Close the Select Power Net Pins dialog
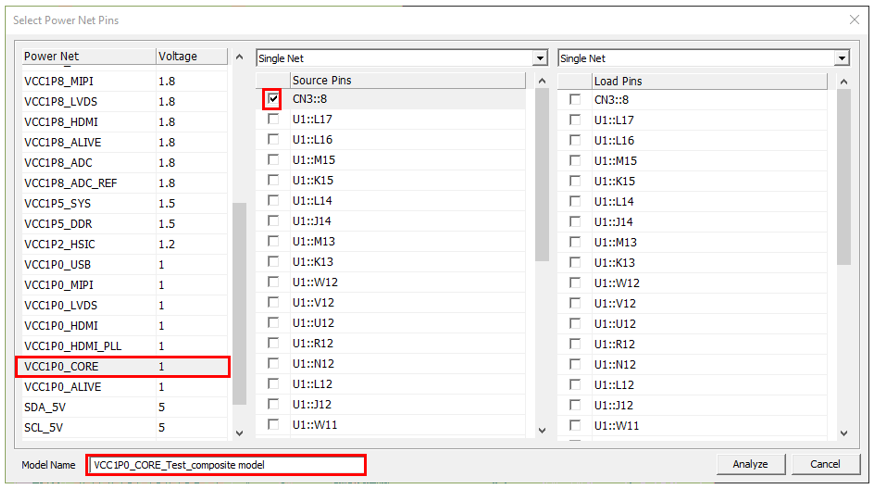This screenshot has width=873, height=487. (854, 20)
